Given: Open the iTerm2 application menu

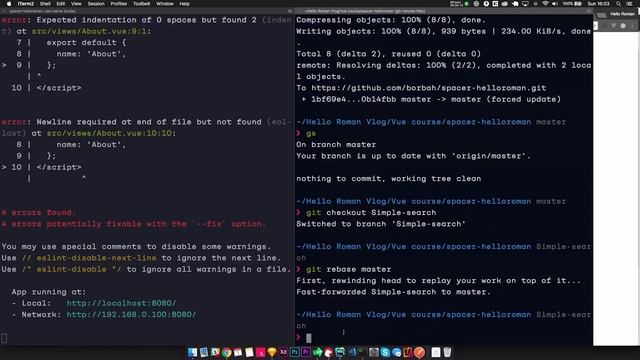Looking at the screenshot, I should pyautogui.click(x=25, y=4).
